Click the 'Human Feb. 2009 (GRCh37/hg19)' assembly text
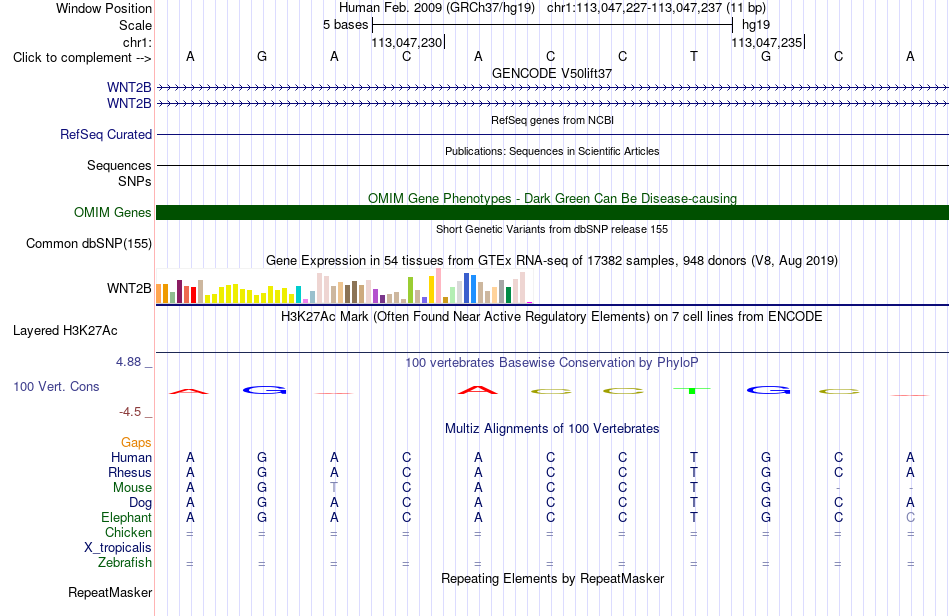 coord(437,8)
